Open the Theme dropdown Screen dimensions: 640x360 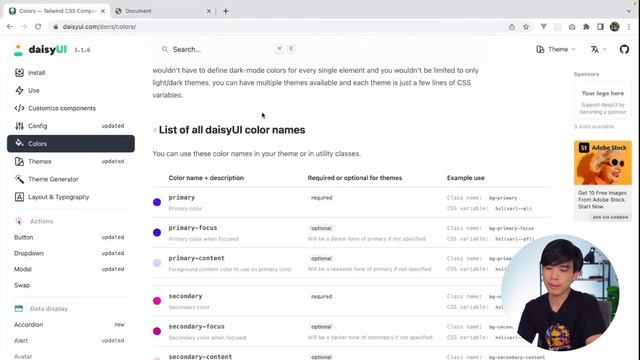pyautogui.click(x=556, y=49)
